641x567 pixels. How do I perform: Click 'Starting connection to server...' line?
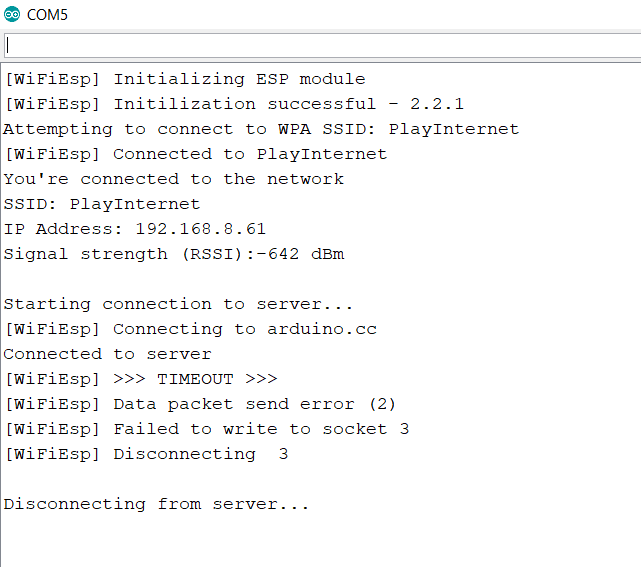[178, 305]
